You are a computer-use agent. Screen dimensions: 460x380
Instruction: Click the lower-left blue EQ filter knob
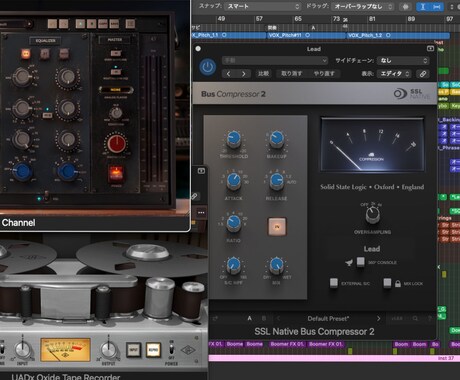[22, 171]
